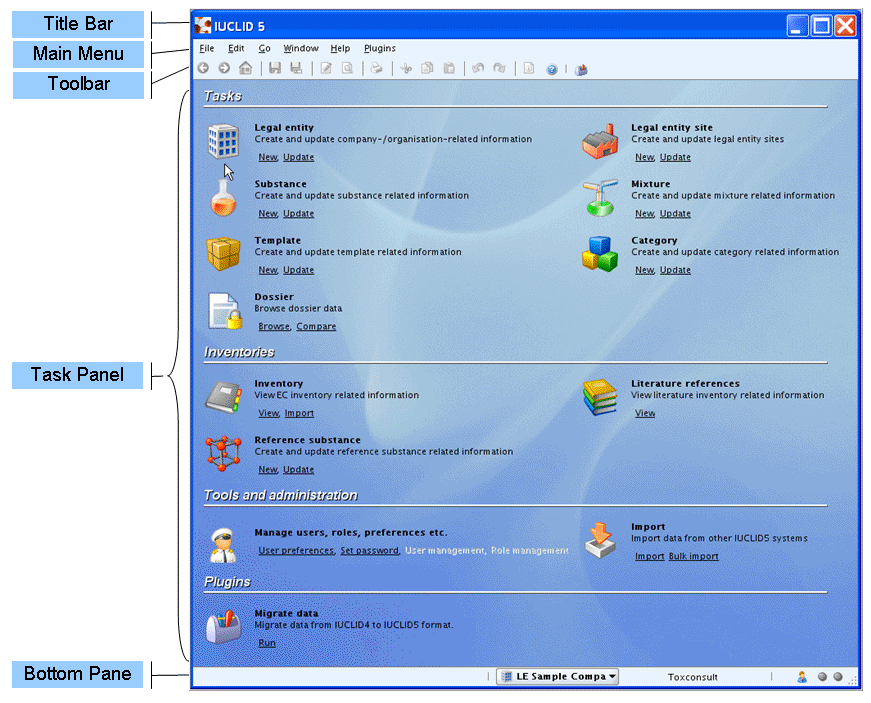The height and width of the screenshot is (703, 871).
Task: Go back using the toolbar Back arrow
Action: (x=203, y=68)
